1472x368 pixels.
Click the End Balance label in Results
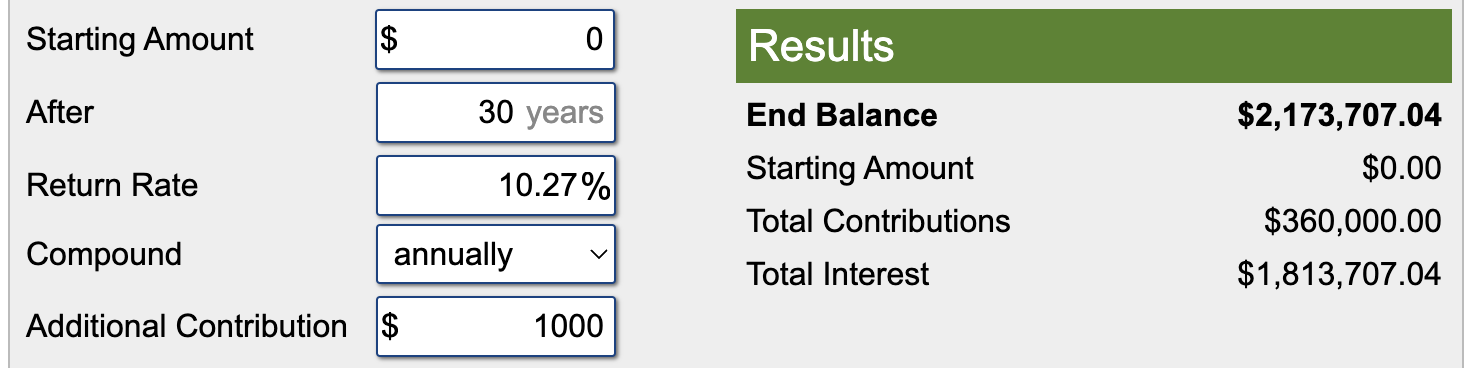(x=842, y=115)
